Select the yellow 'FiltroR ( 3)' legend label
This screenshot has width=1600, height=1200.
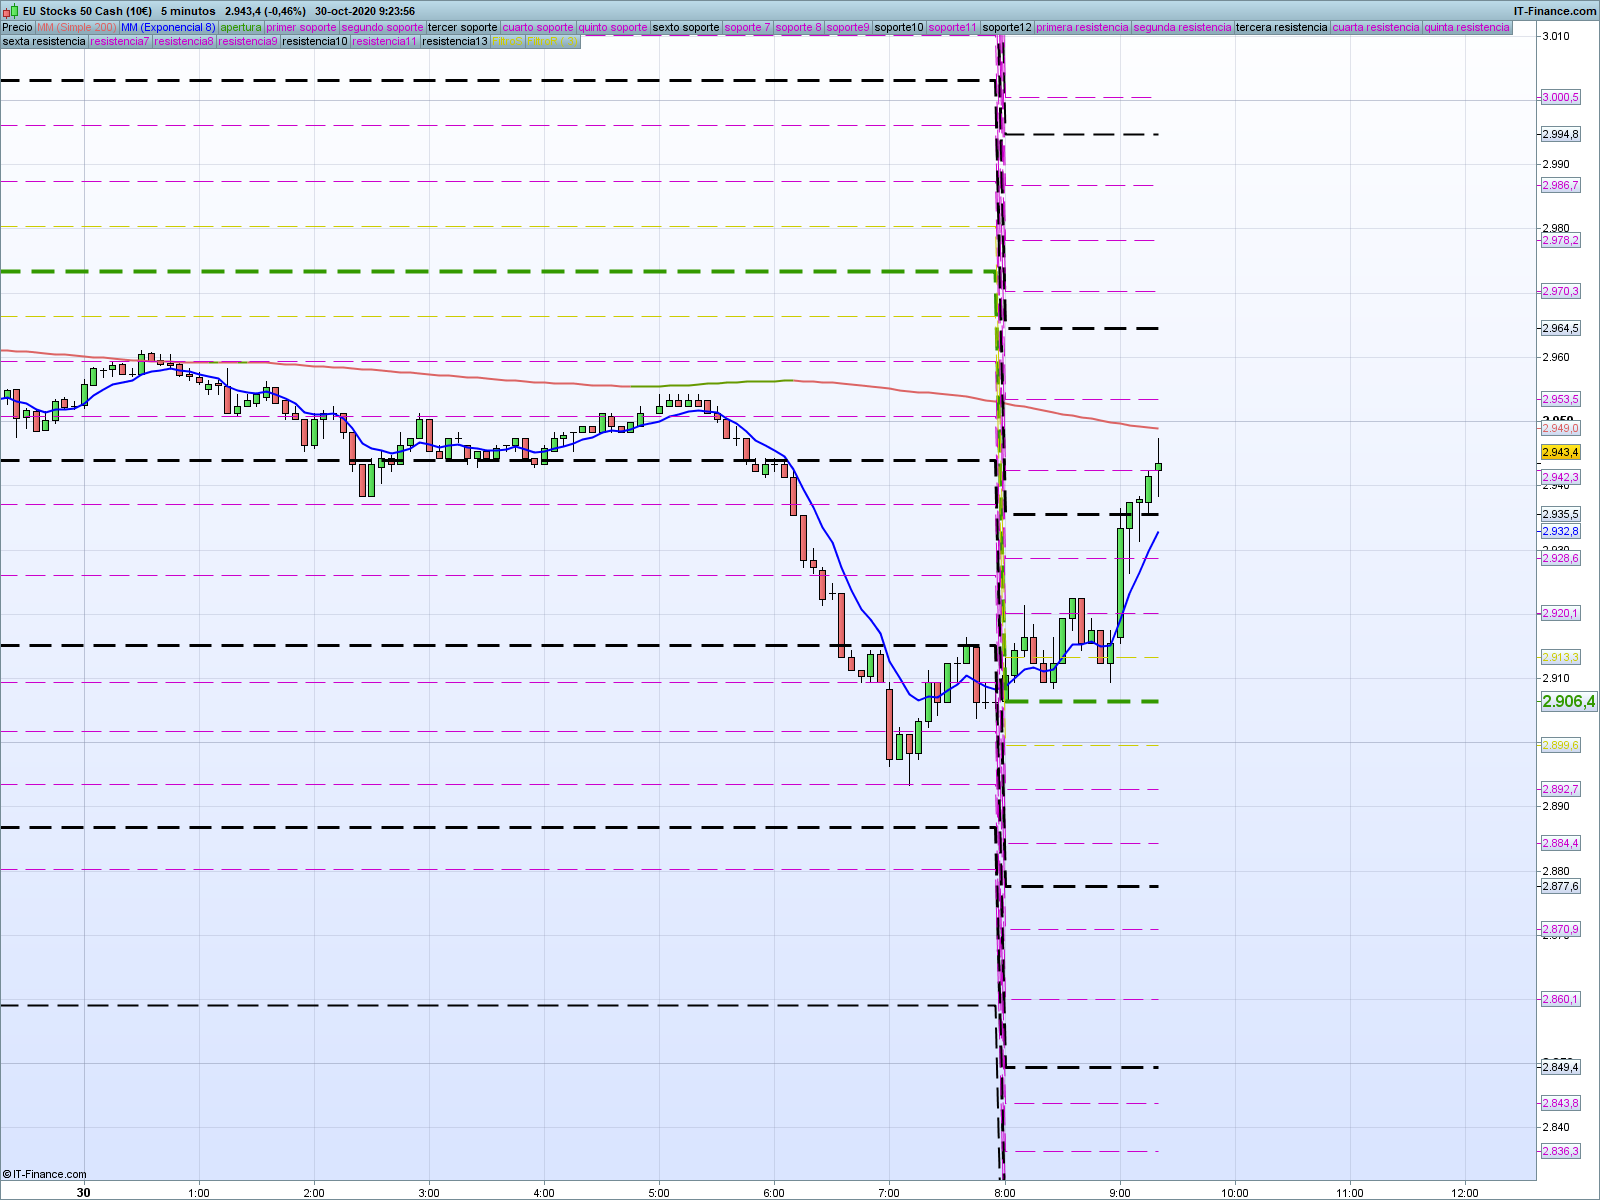pos(552,41)
